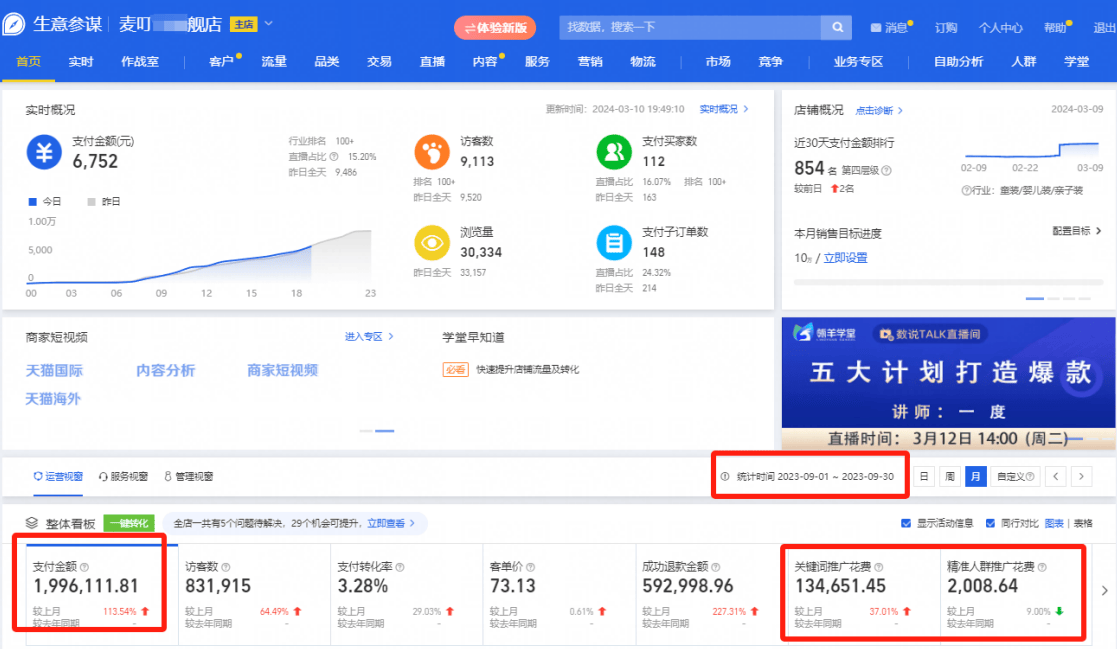Open 首页 navigation tab
This screenshot has height=649, width=1117.
click(x=28, y=62)
